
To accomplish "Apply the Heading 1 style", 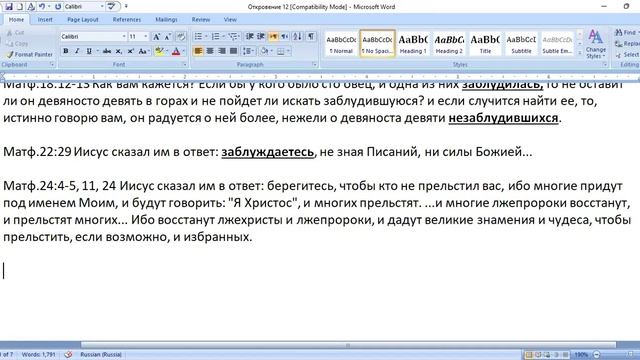I will point(413,43).
